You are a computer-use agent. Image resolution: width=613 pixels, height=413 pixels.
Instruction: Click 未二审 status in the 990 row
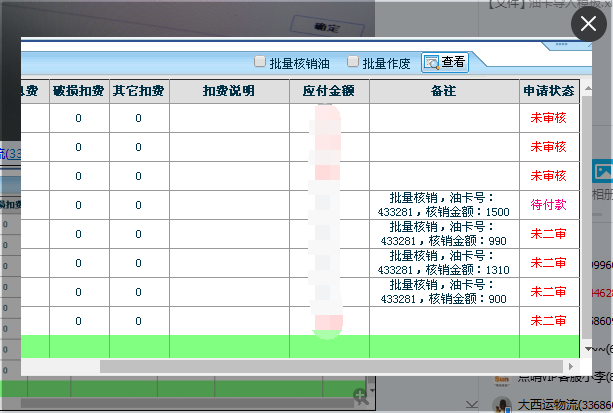coord(548,234)
